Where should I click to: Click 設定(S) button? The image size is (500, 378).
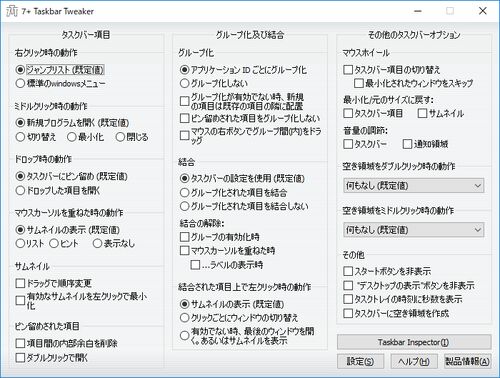(x=360, y=361)
